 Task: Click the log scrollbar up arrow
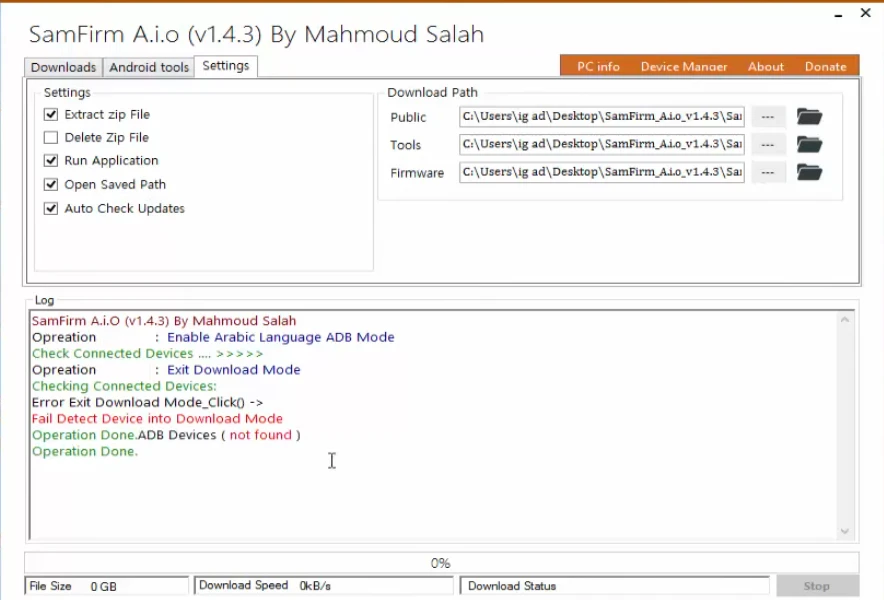pyautogui.click(x=843, y=319)
